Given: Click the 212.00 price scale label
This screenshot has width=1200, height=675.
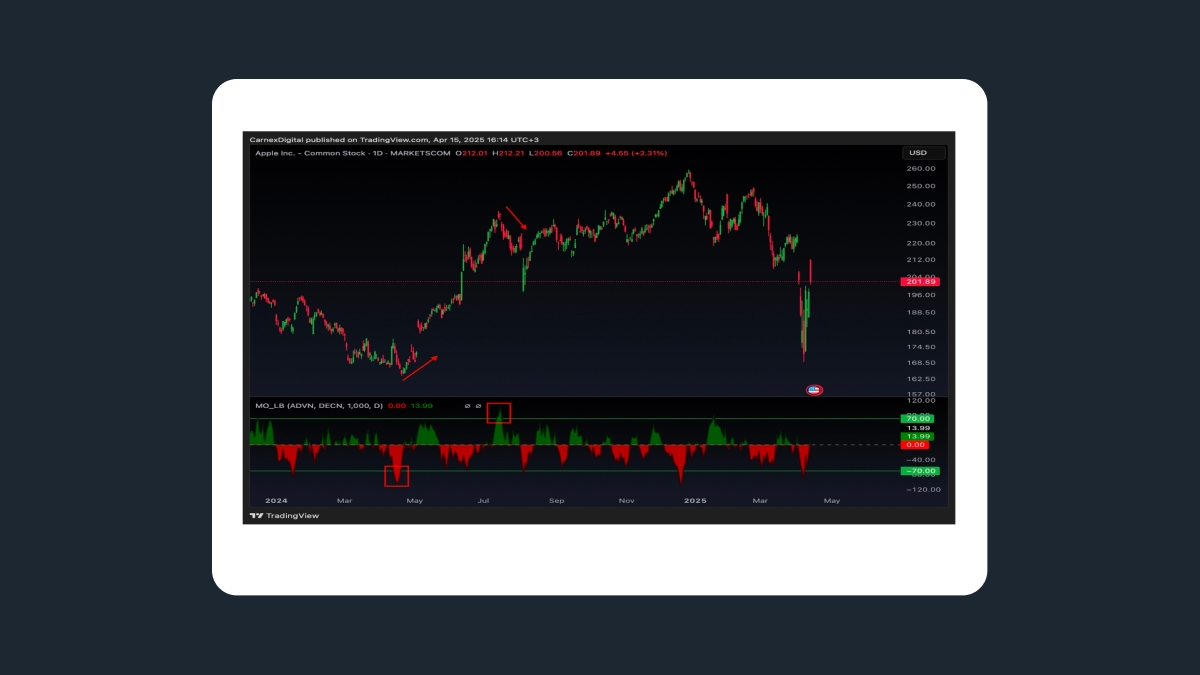Looking at the screenshot, I should pyautogui.click(x=921, y=260).
